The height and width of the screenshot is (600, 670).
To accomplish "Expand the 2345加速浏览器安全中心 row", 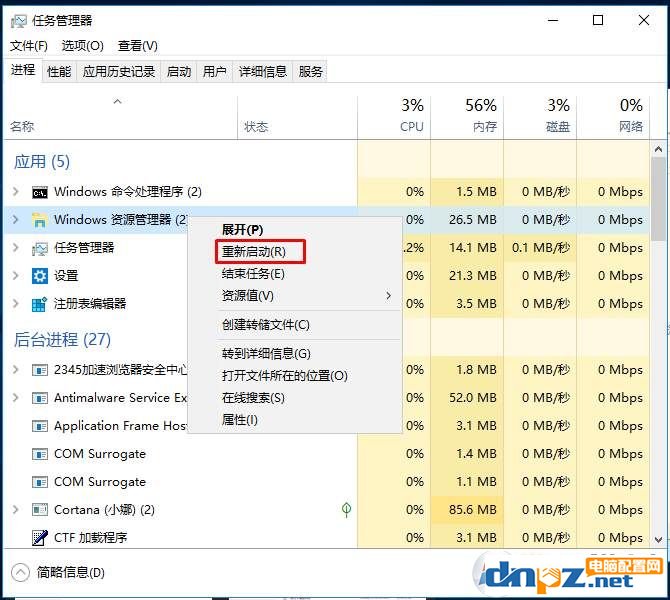I will pos(16,369).
